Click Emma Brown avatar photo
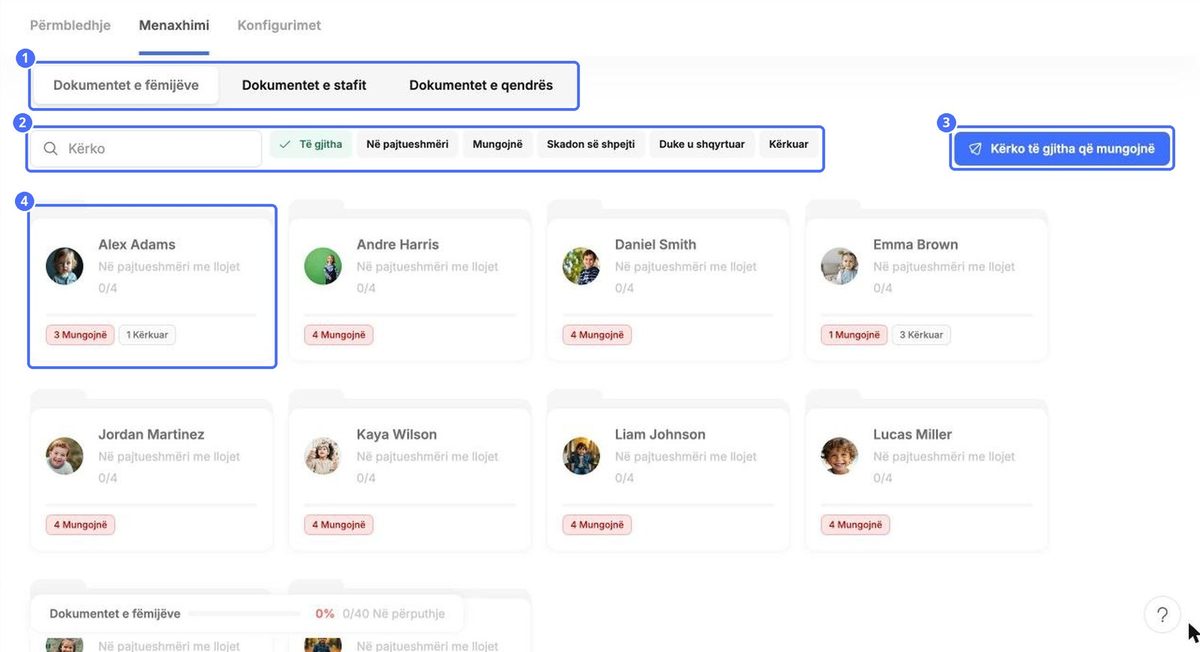The image size is (1200, 652). click(x=840, y=266)
